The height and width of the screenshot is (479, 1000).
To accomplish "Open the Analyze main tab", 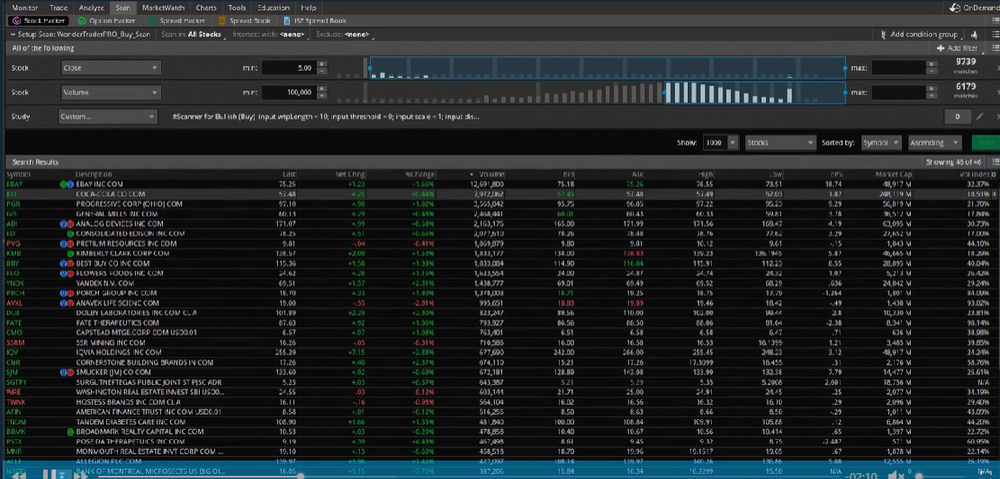I will coord(91,8).
